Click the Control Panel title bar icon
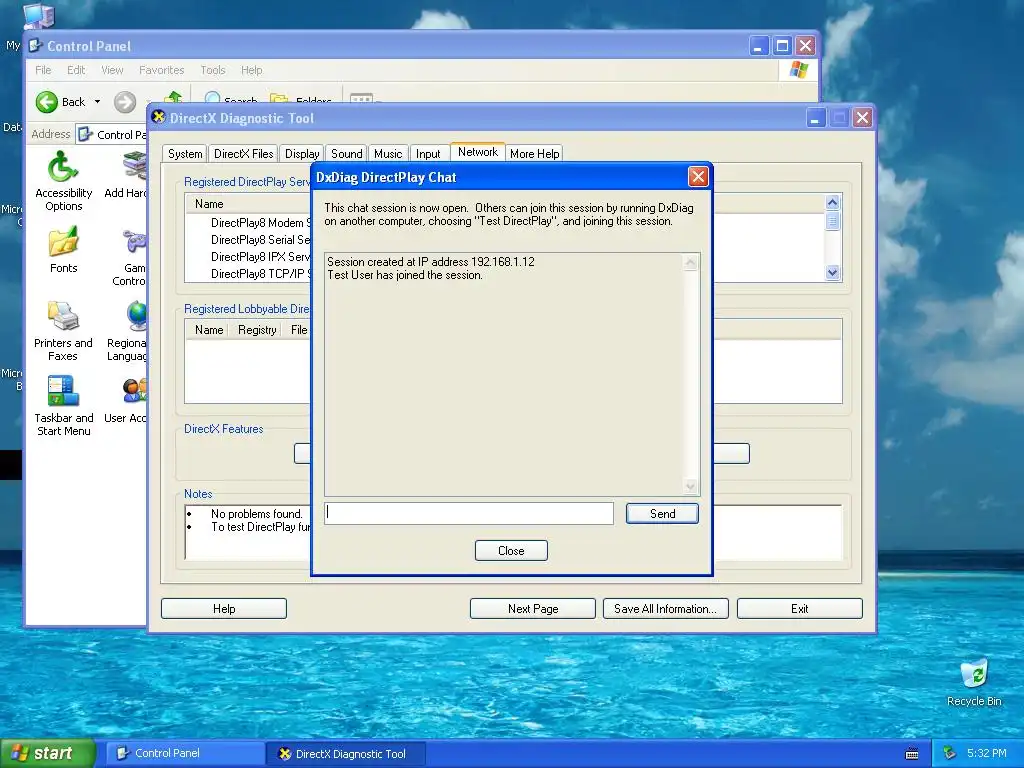The width and height of the screenshot is (1024, 768). 36,46
